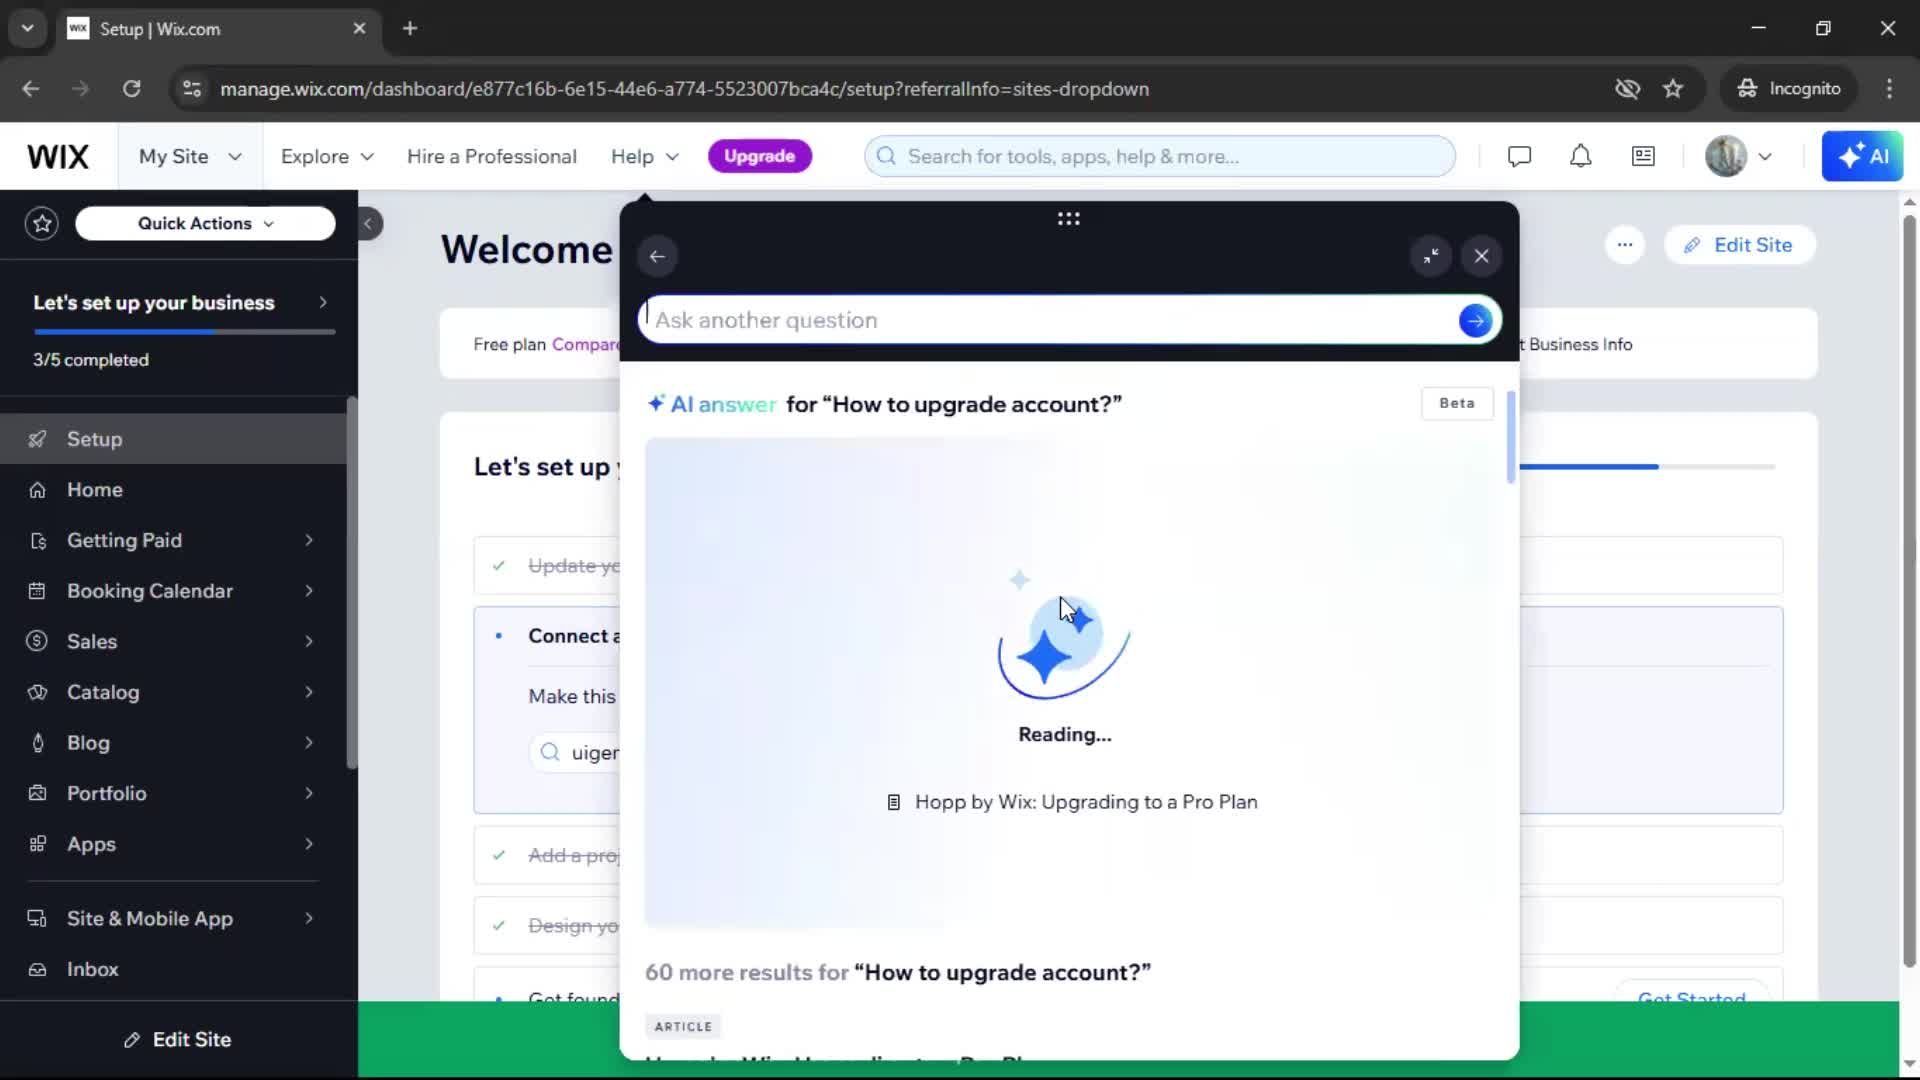Click the Beta badge
Viewport: 1920px width, 1080px height.
1457,403
